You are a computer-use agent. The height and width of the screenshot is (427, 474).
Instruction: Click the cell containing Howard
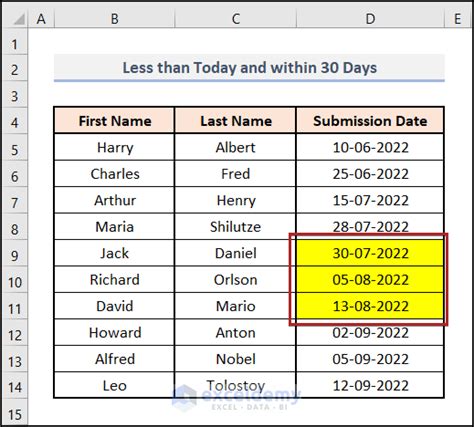pyautogui.click(x=114, y=332)
